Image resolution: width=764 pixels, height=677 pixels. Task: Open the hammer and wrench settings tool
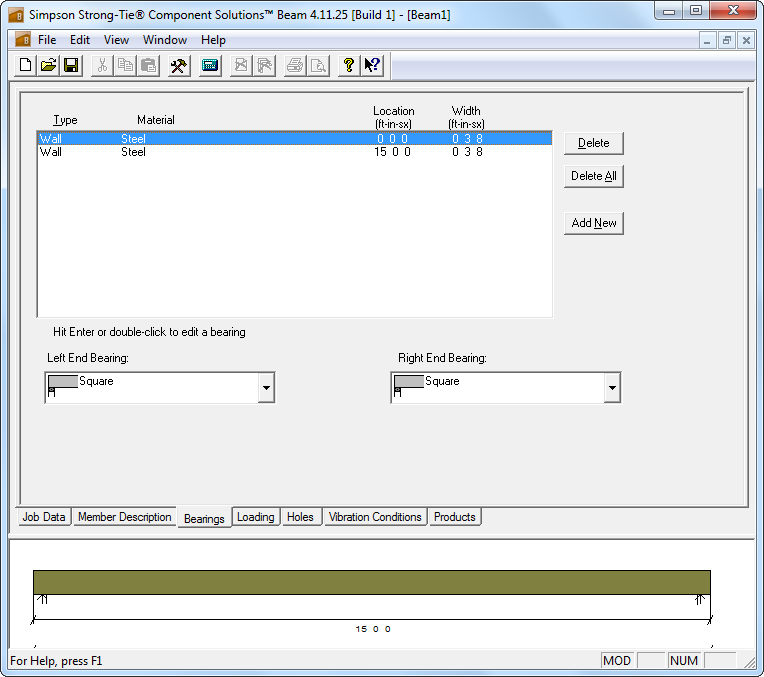179,65
